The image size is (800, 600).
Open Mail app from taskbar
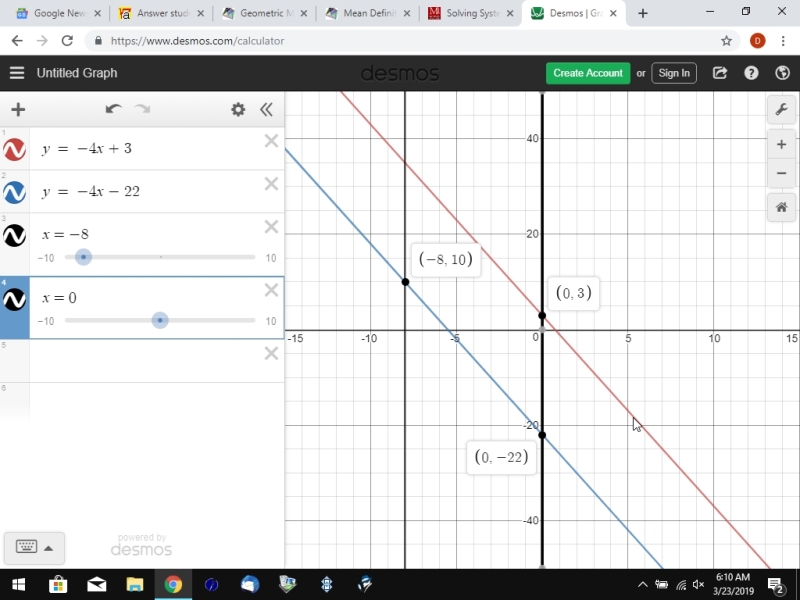pyautogui.click(x=96, y=584)
